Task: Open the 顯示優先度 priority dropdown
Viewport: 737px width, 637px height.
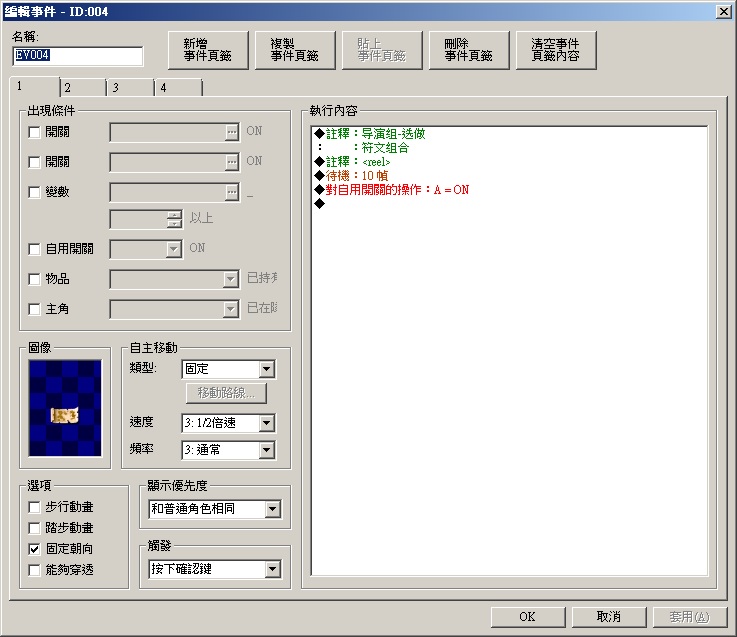Action: click(215, 509)
